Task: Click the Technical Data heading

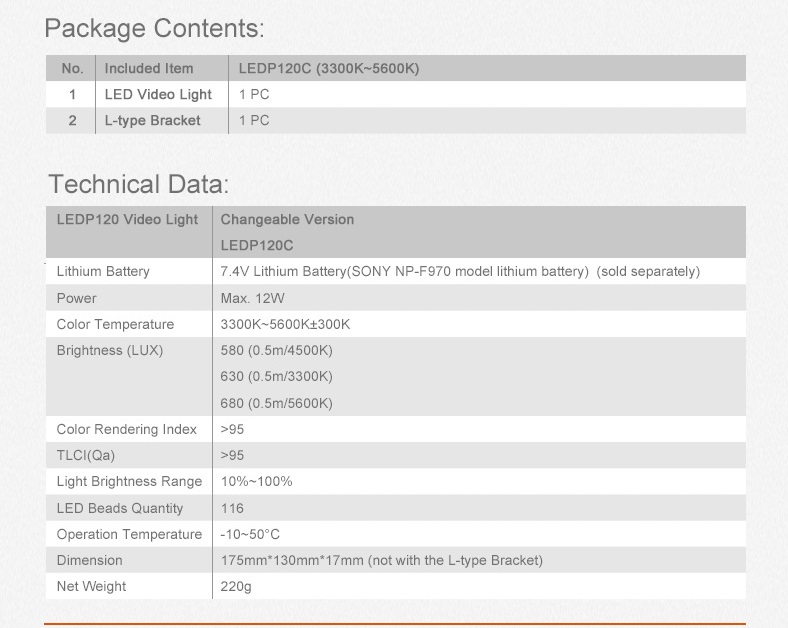Action: tap(139, 184)
